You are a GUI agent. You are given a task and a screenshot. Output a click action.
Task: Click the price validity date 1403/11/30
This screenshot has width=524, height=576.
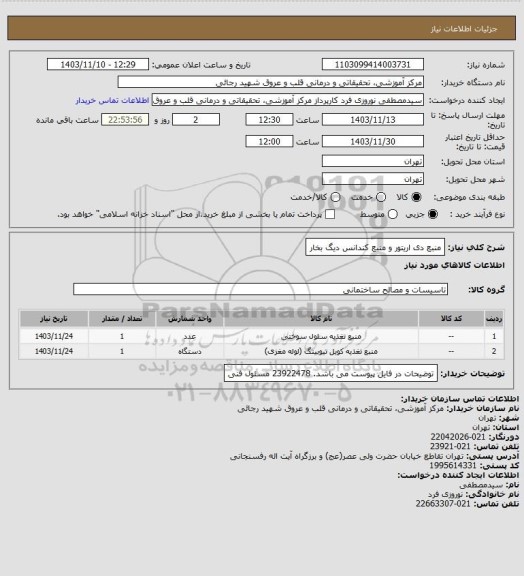pyautogui.click(x=373, y=141)
